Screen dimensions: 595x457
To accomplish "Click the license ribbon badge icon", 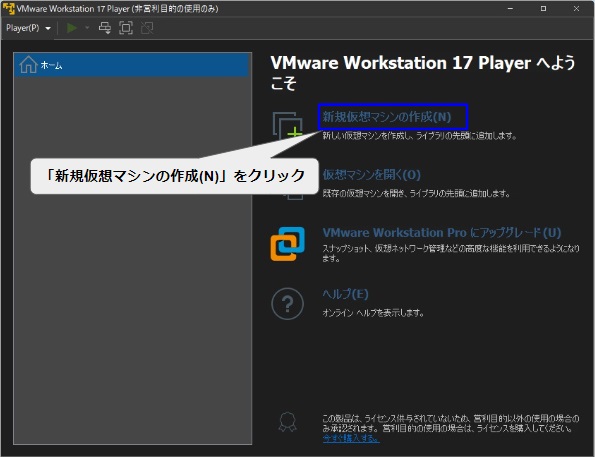I will 287,422.
